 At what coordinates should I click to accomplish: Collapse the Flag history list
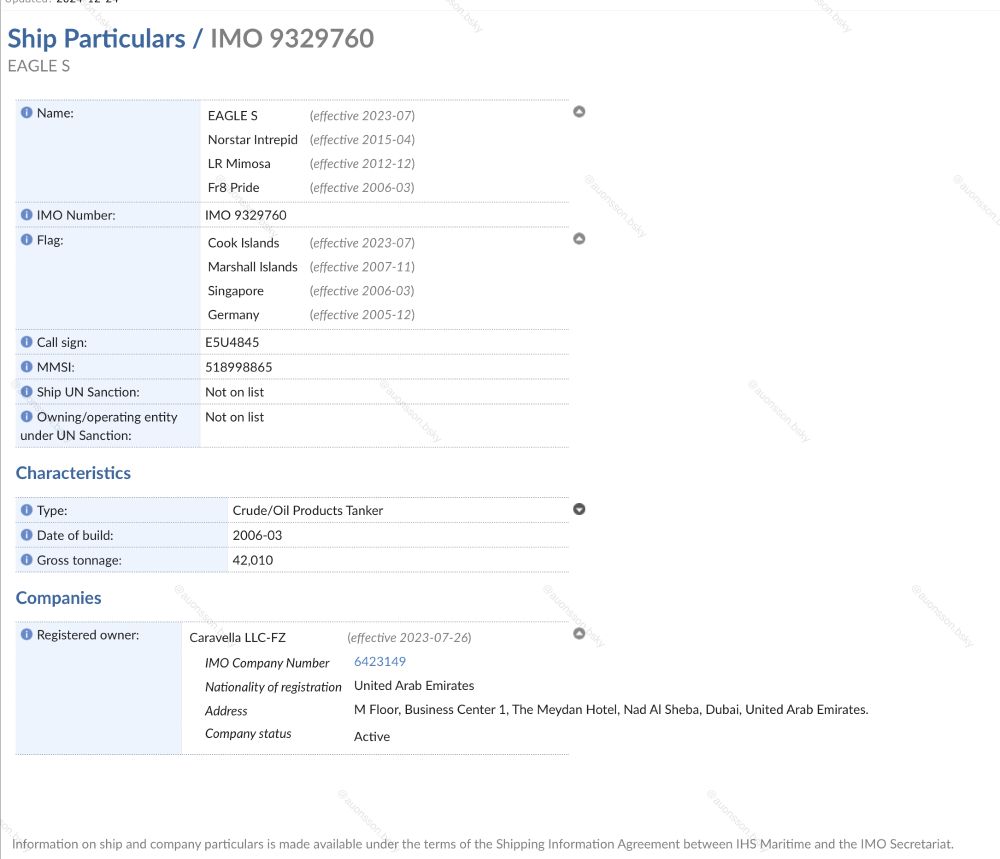point(579,239)
